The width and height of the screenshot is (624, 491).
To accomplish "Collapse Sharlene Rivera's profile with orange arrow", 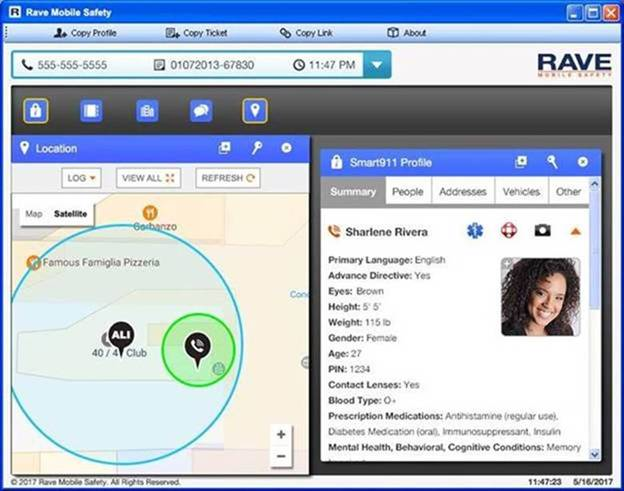I will pos(575,232).
